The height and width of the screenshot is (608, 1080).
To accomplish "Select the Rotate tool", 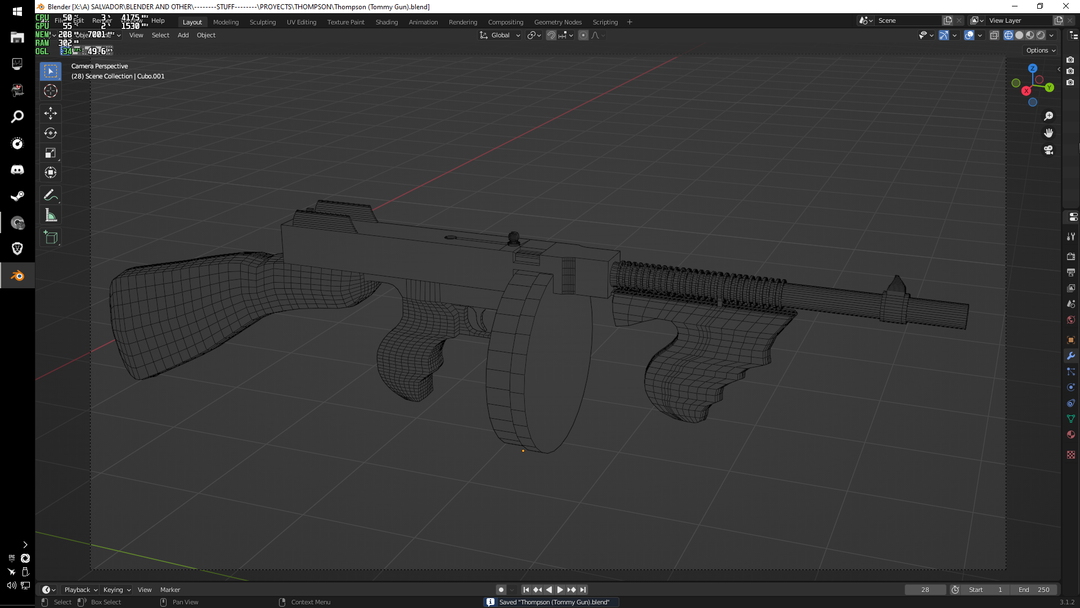I will click(x=50, y=133).
